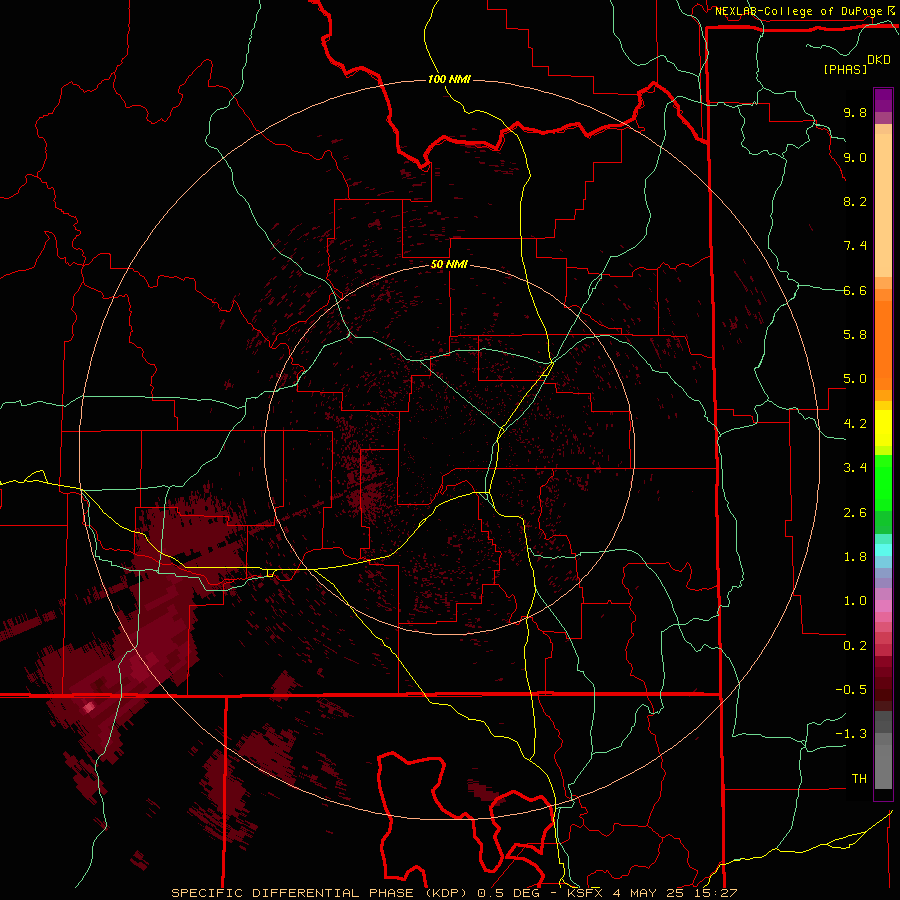Click the -1.3 value on color scale
Viewport: 900px width, 900px height.
coord(851,734)
